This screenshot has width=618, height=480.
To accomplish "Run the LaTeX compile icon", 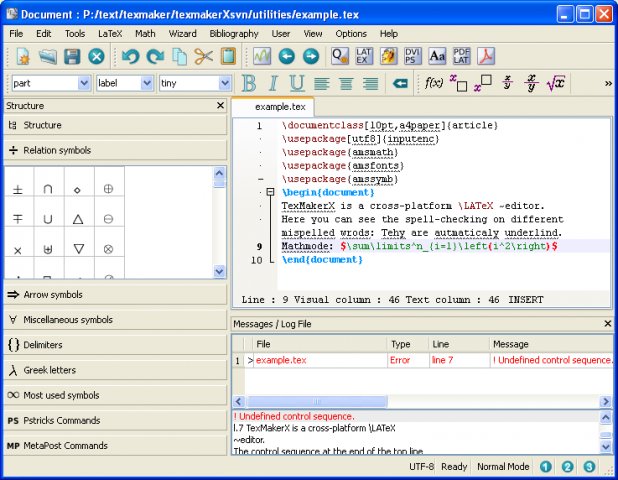I will point(364,56).
